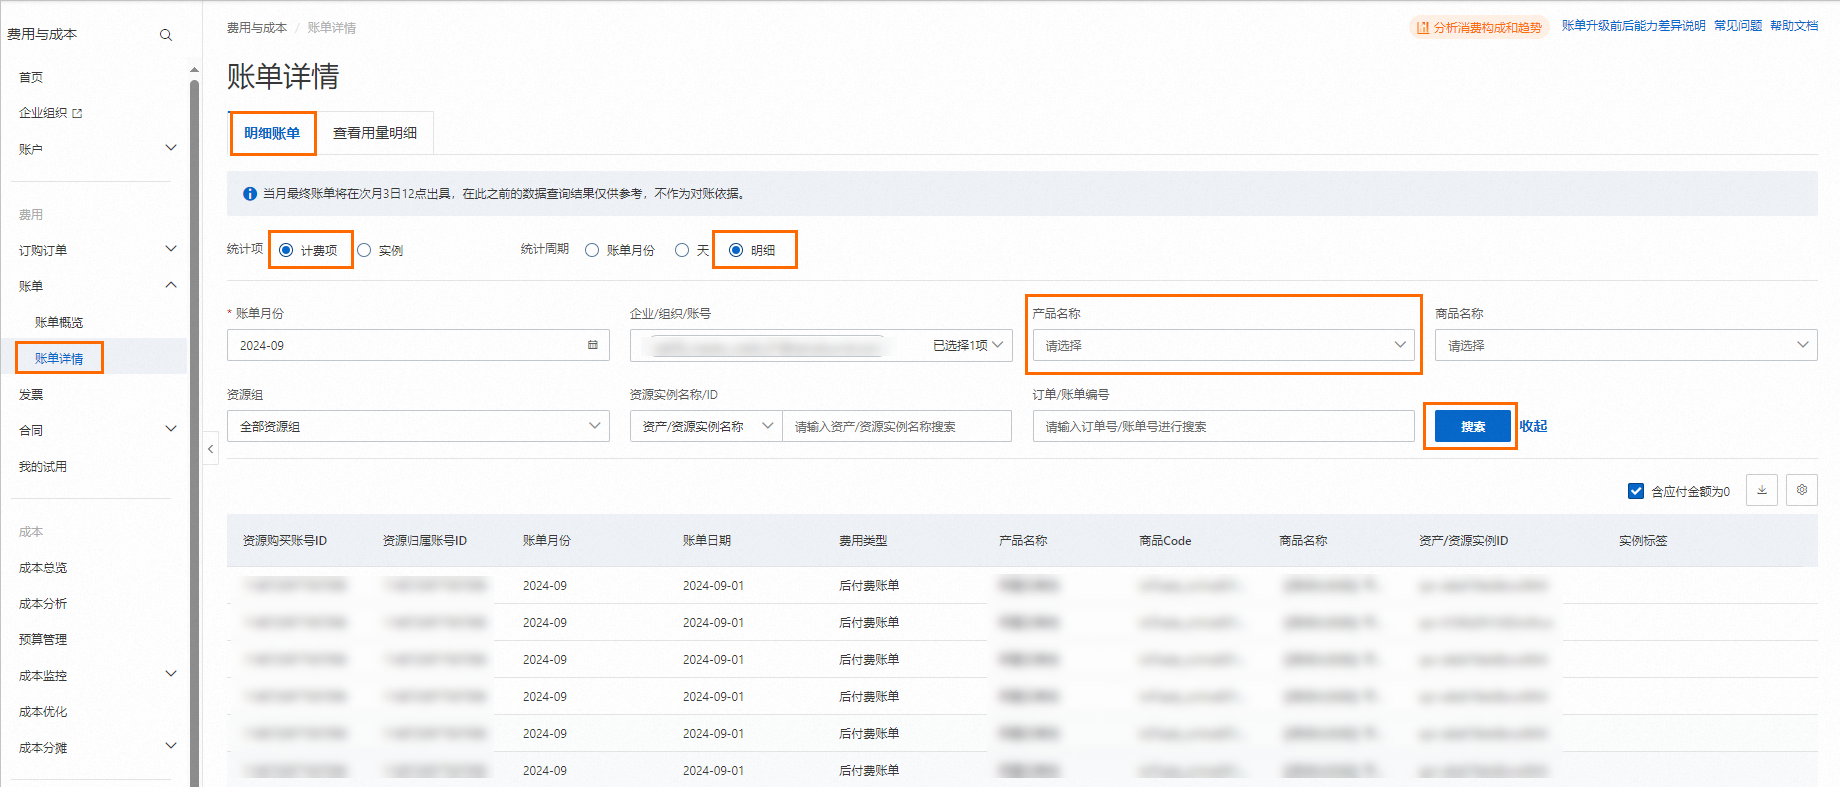Click 商品Code column header

pyautogui.click(x=1165, y=541)
